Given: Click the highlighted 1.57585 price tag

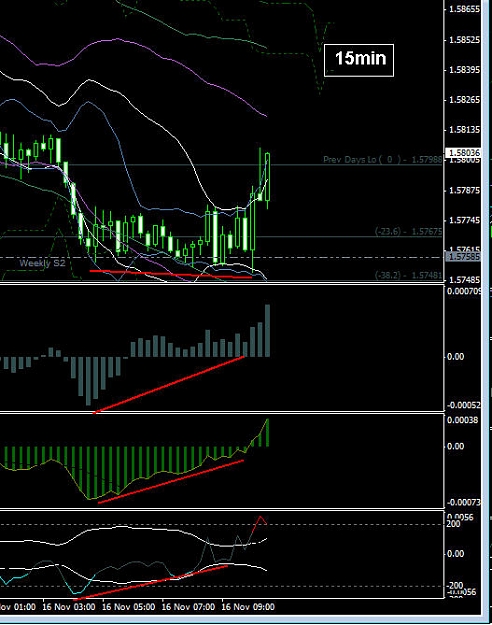Looking at the screenshot, I should point(463,256).
